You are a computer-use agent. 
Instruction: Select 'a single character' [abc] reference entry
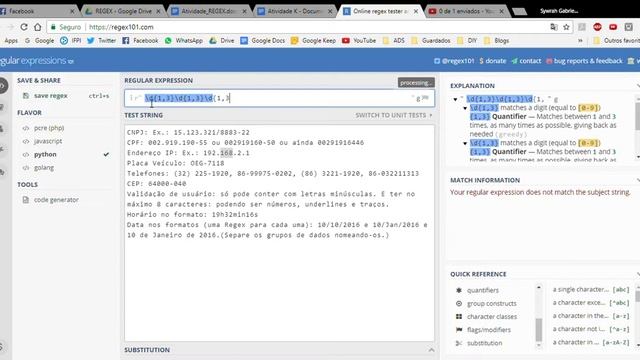[591, 289]
